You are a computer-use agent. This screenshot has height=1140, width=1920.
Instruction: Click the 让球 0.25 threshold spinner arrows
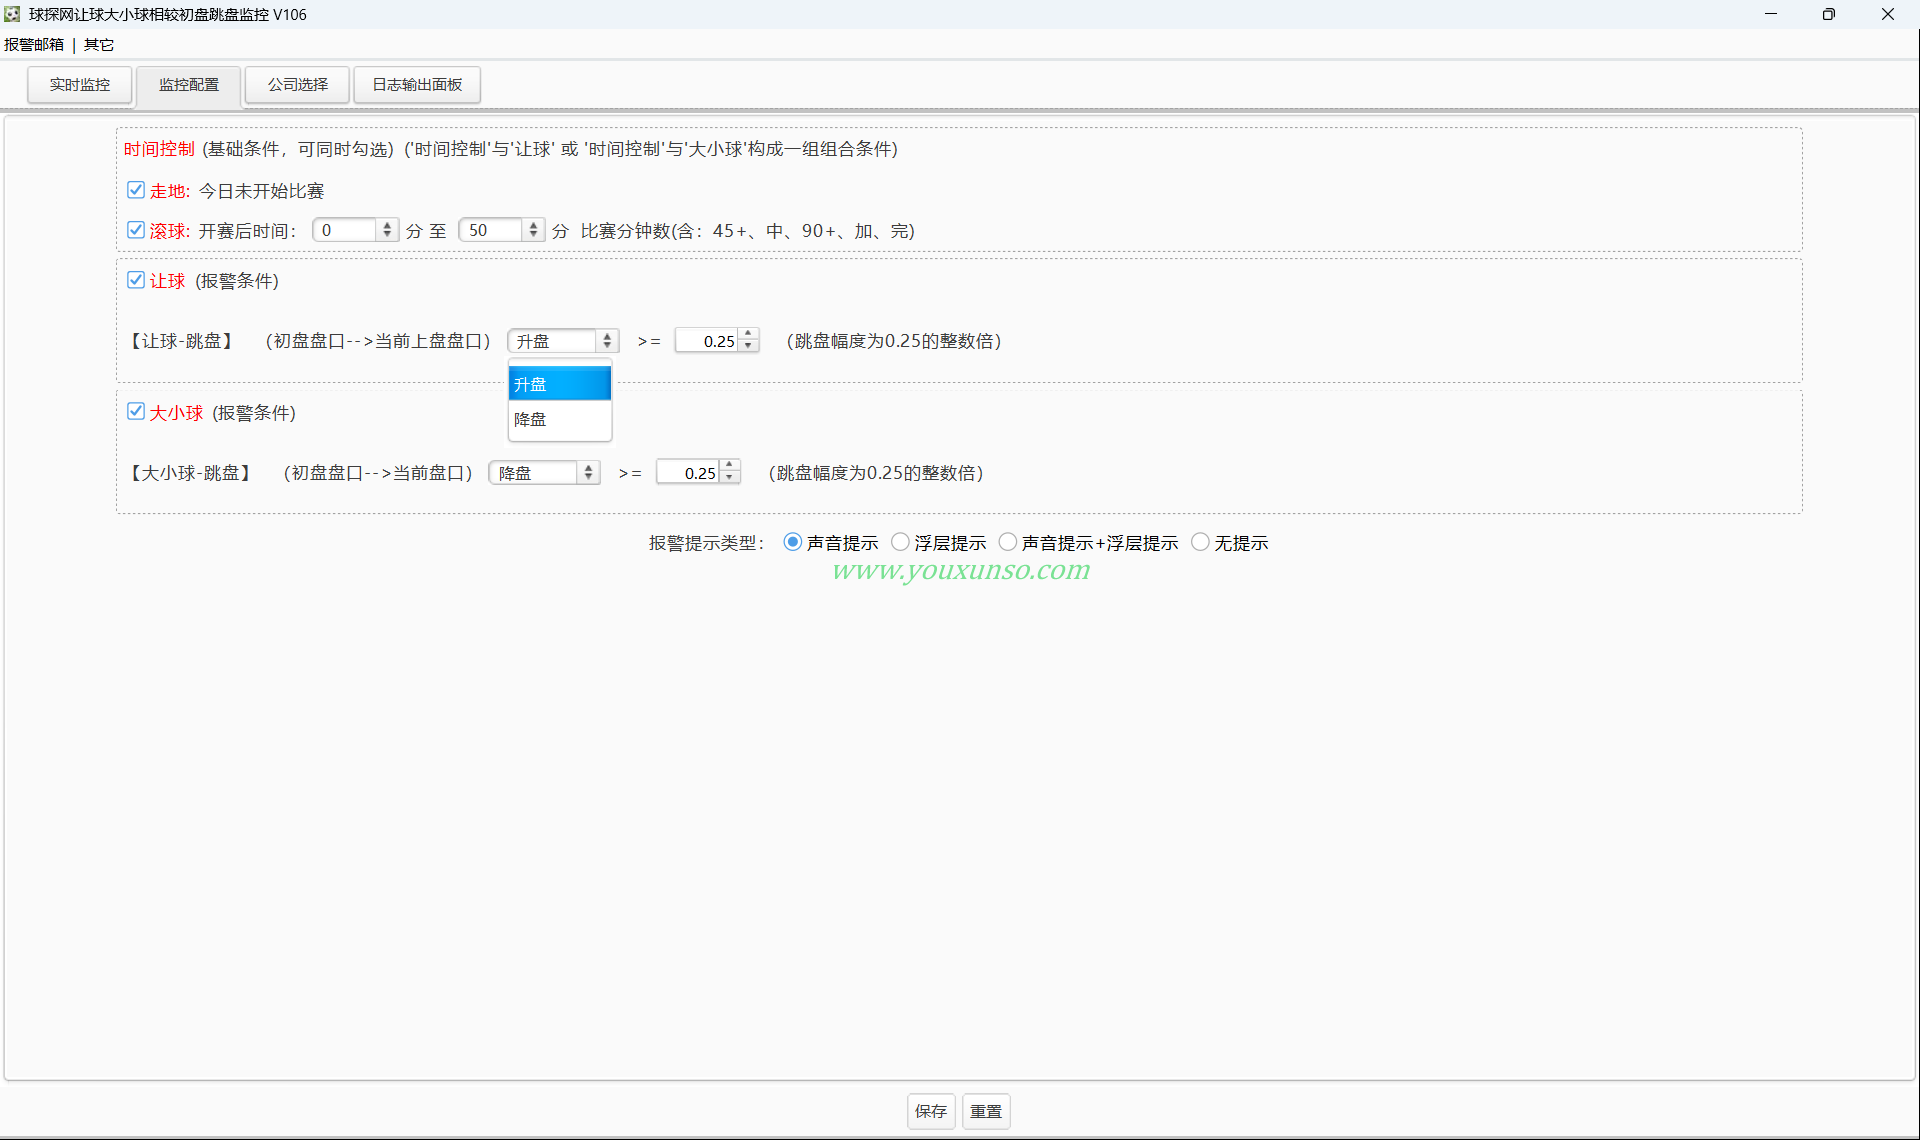pos(749,341)
